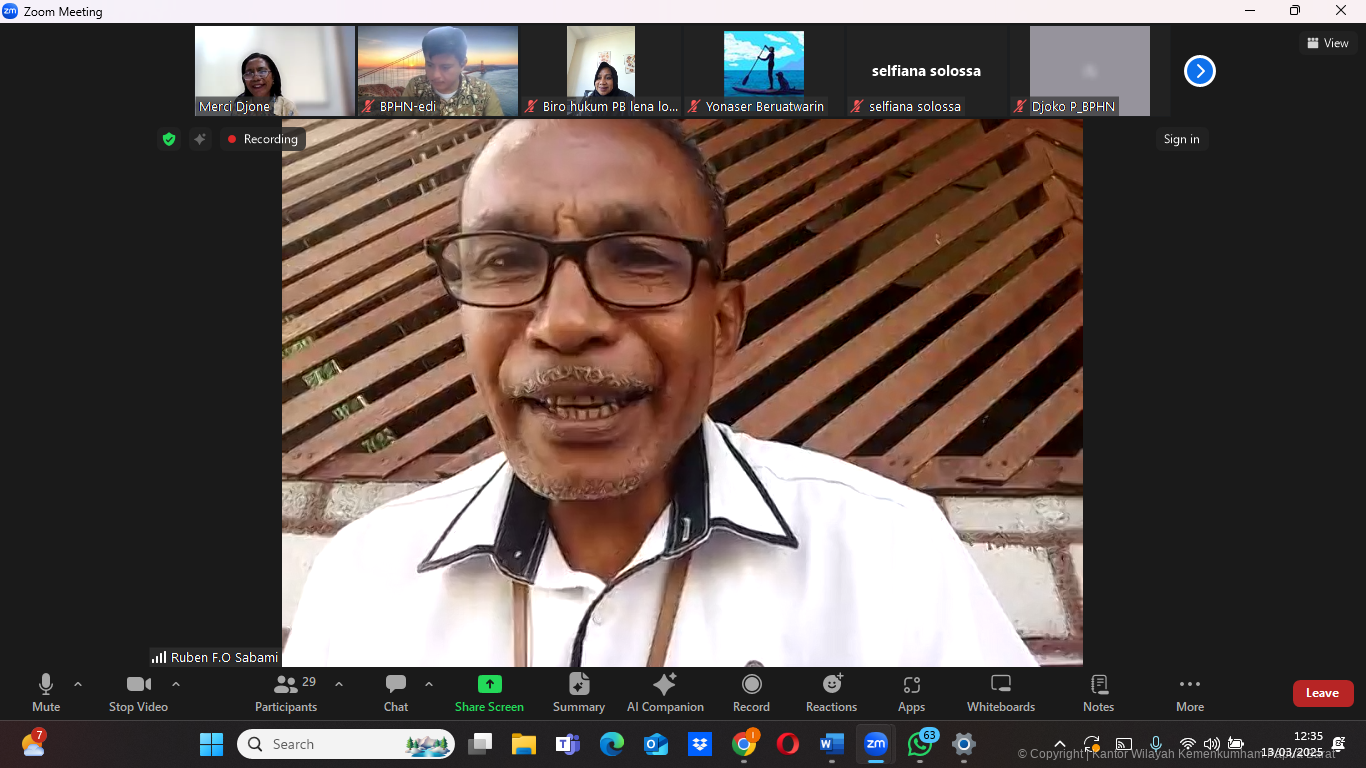Open Reactions picker
Viewport: 1366px width, 768px height.
pos(831,692)
